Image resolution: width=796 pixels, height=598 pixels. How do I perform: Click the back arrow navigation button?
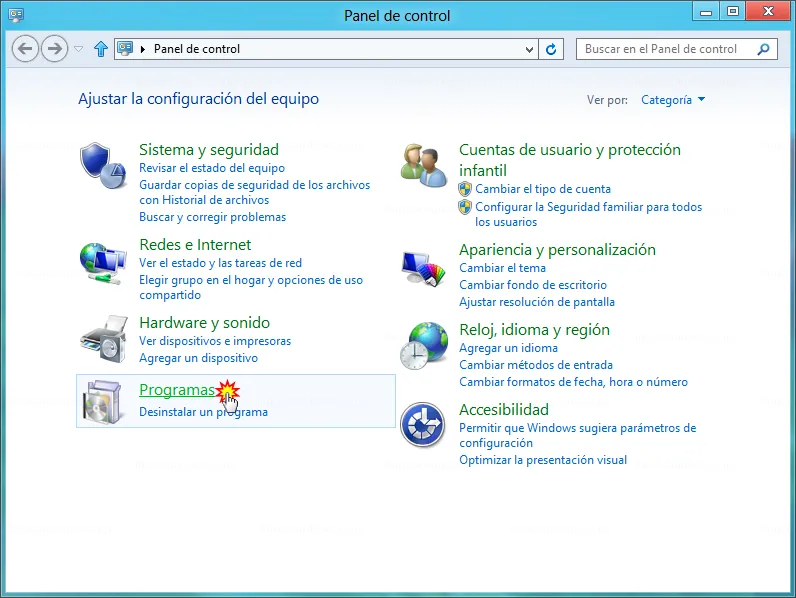tap(25, 49)
